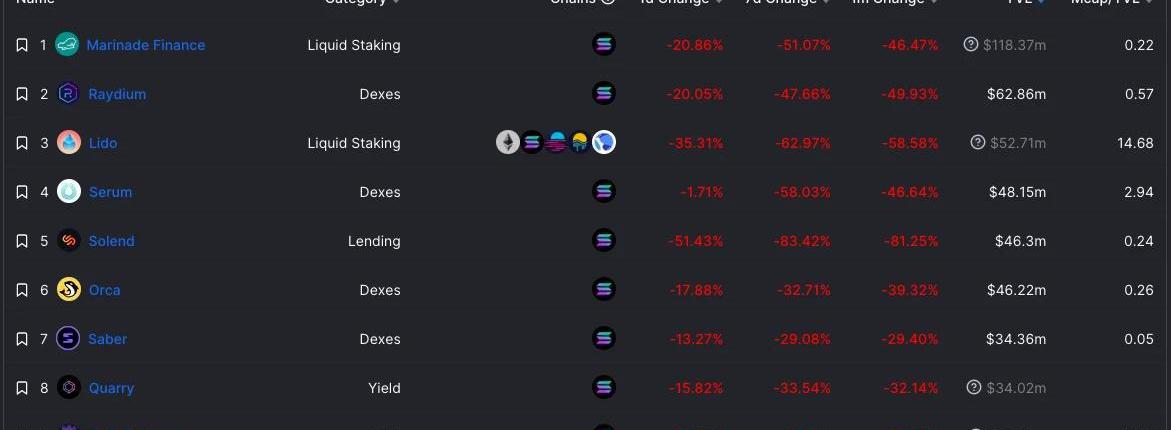This screenshot has height=430, width=1171.
Task: Click the Orca whale logo
Action: (69, 290)
